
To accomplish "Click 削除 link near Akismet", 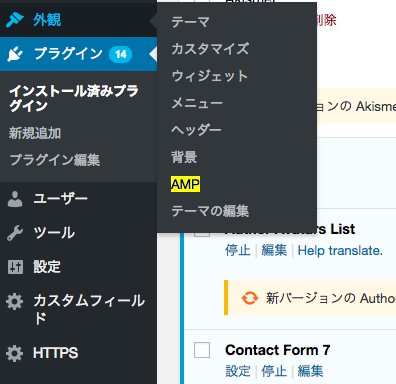I will [x=326, y=20].
